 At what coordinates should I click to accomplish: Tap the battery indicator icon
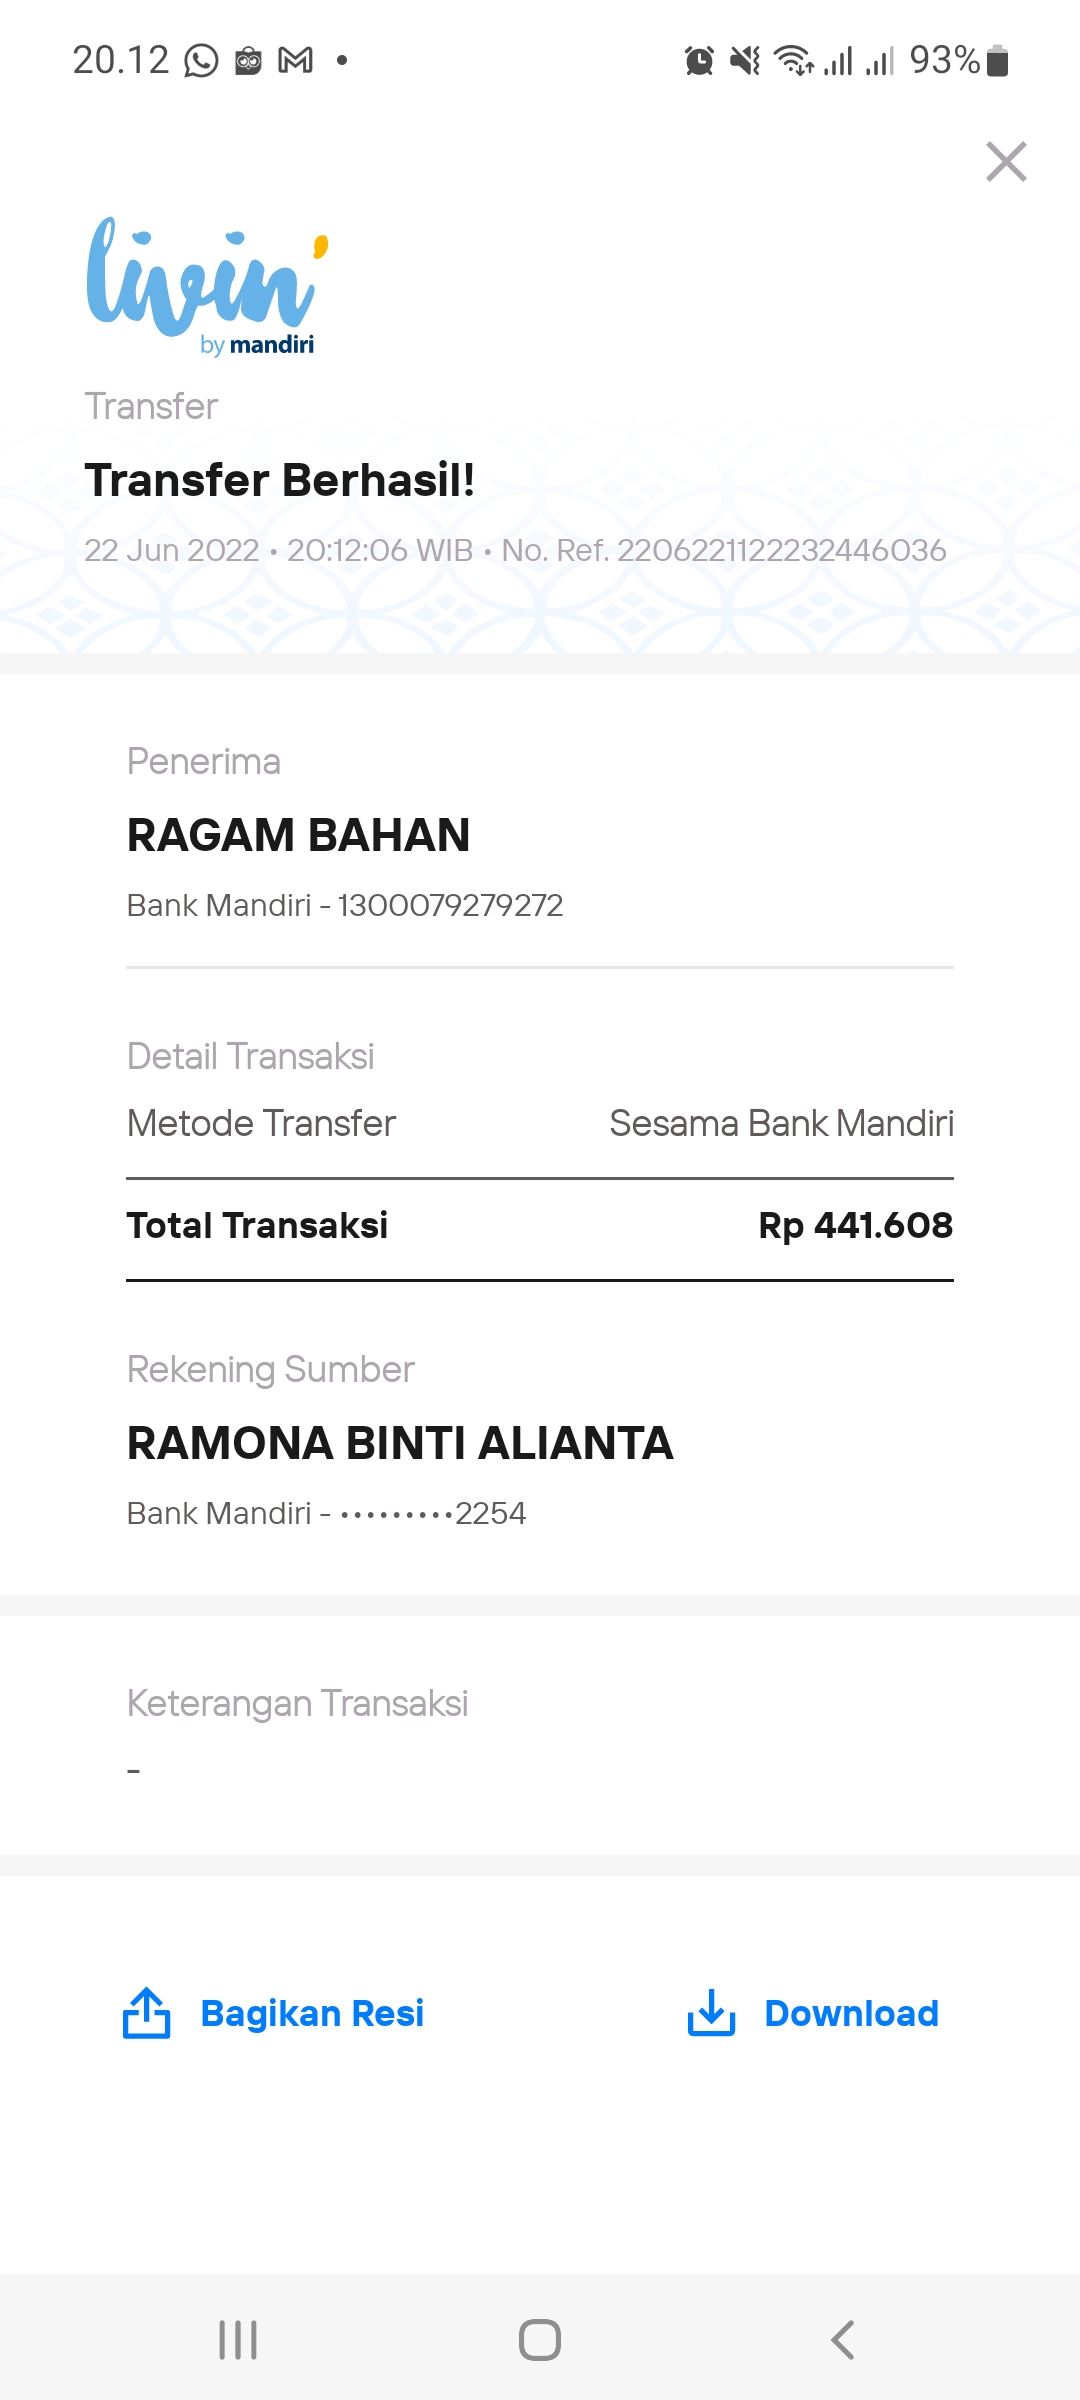tap(997, 61)
